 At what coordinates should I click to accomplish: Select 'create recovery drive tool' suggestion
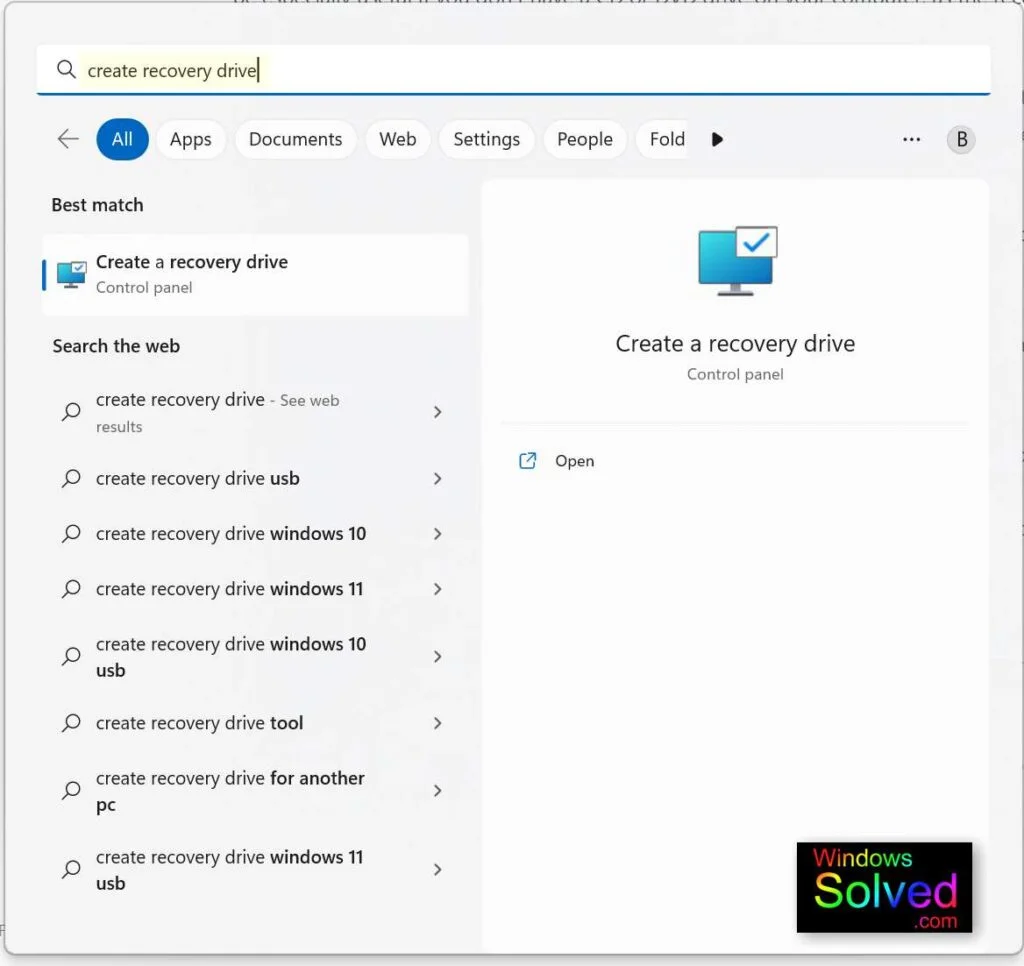(x=255, y=723)
